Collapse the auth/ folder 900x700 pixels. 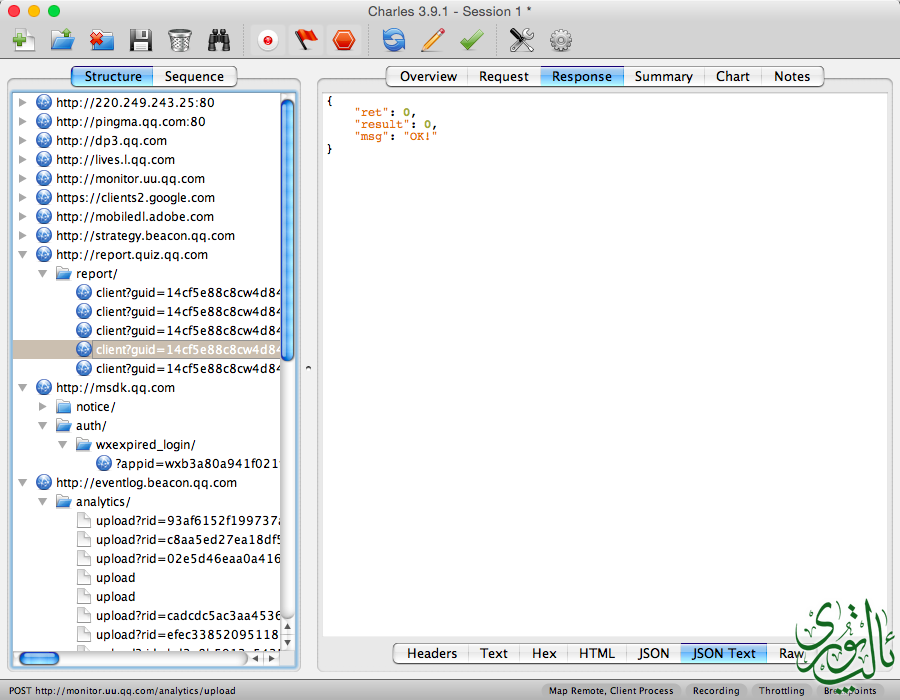point(42,426)
